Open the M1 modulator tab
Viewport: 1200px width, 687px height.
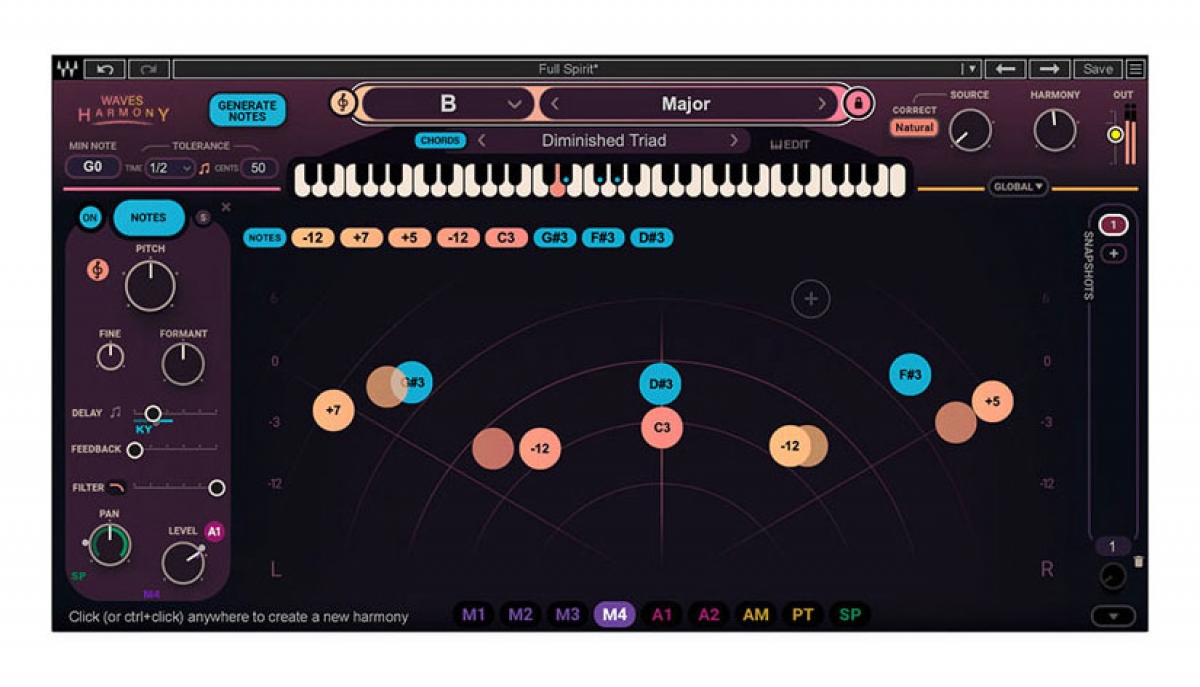pos(474,615)
